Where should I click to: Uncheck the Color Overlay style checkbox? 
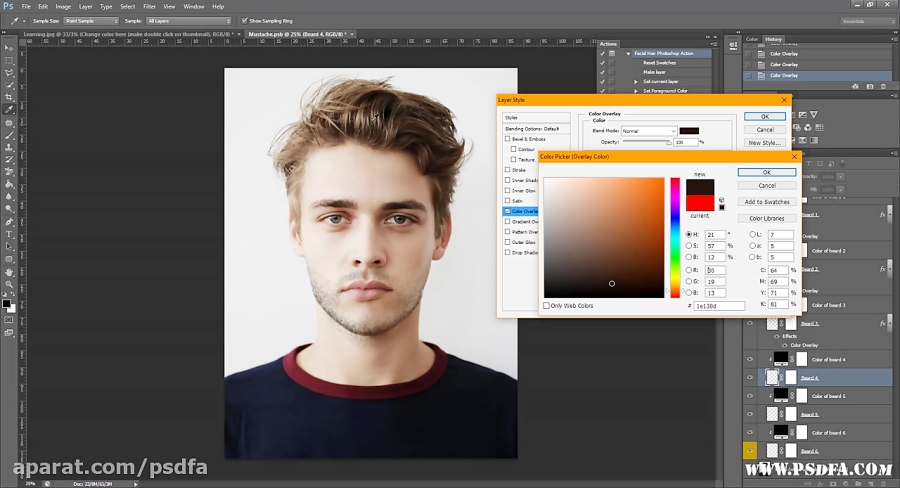tap(507, 211)
